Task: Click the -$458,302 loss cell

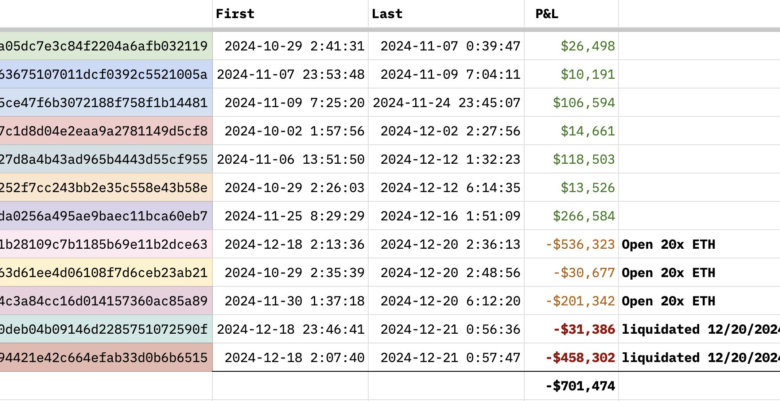Action: 572,358
